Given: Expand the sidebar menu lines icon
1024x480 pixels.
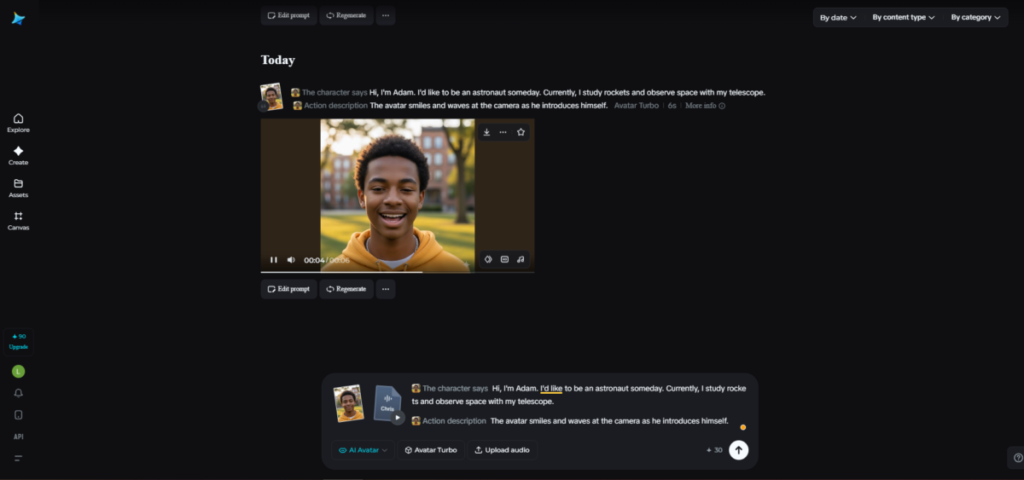Looking at the screenshot, I should (18, 458).
